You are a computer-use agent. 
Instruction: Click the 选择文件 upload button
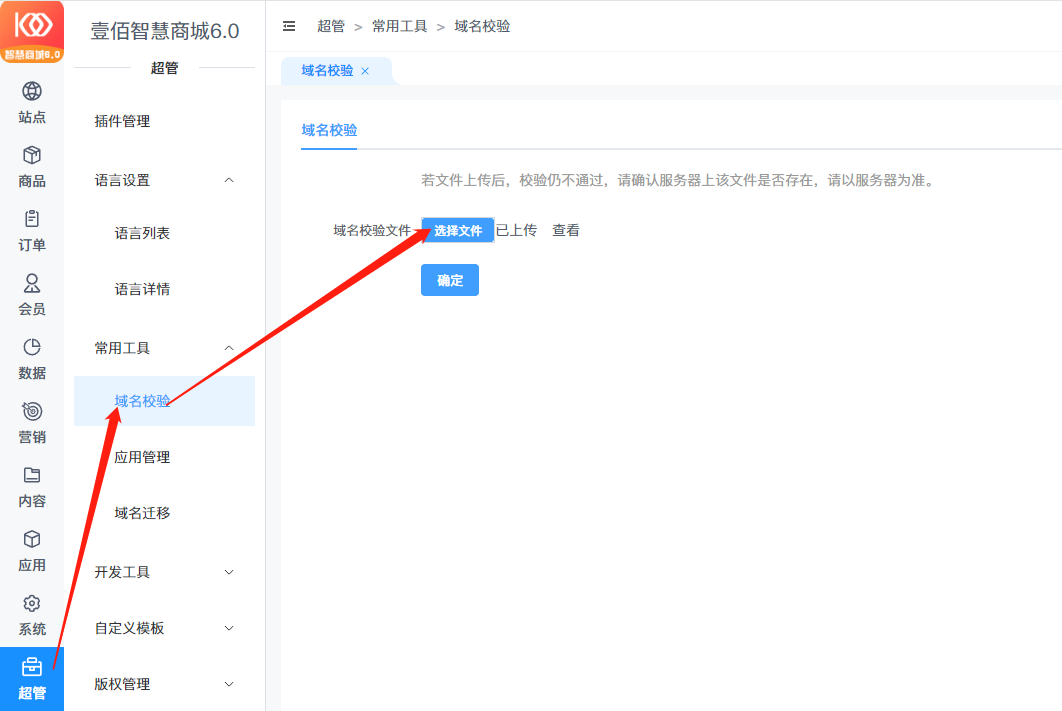pos(458,231)
